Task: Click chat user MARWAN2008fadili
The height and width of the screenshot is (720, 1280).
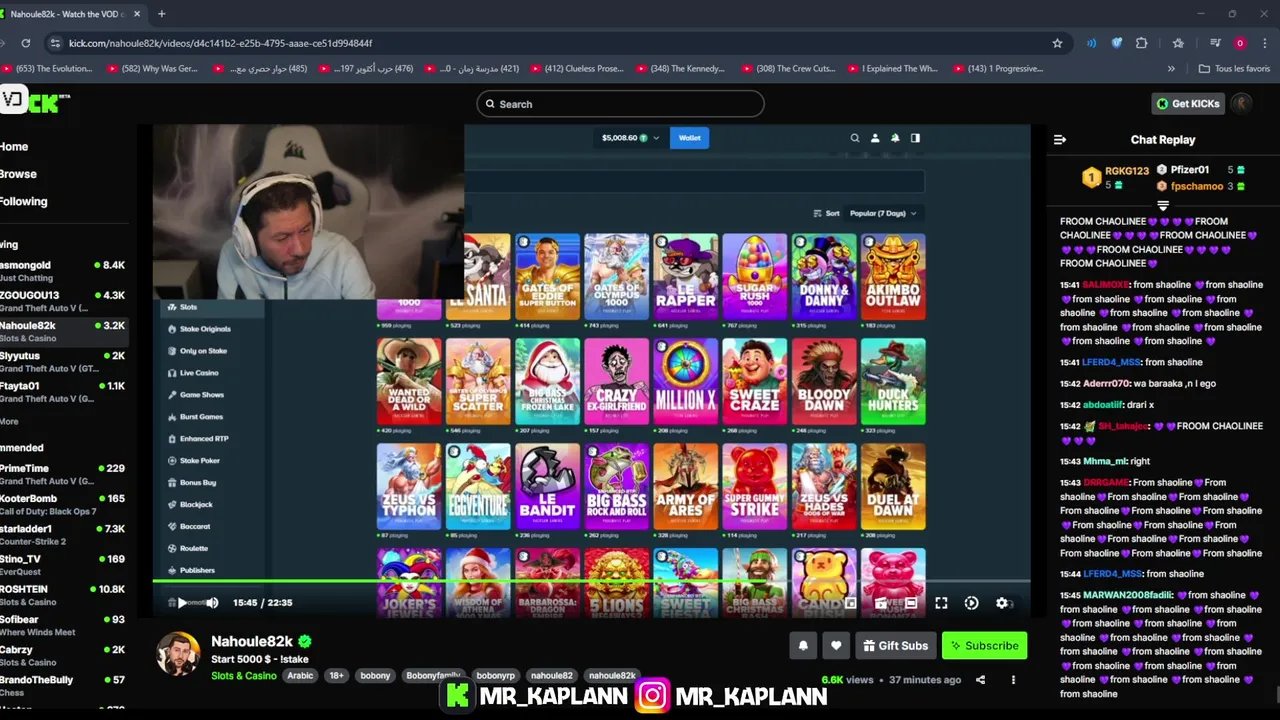Action: [1129, 595]
